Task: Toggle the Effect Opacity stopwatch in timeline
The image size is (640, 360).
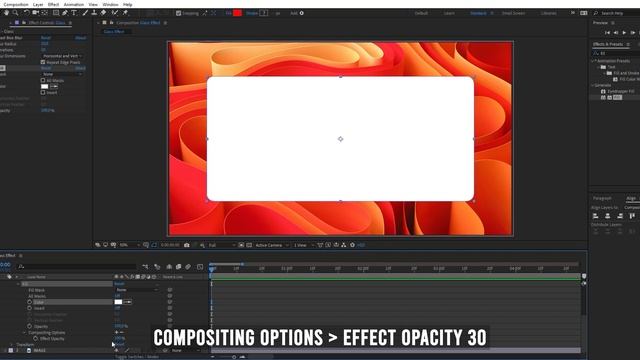Action: coord(36,338)
